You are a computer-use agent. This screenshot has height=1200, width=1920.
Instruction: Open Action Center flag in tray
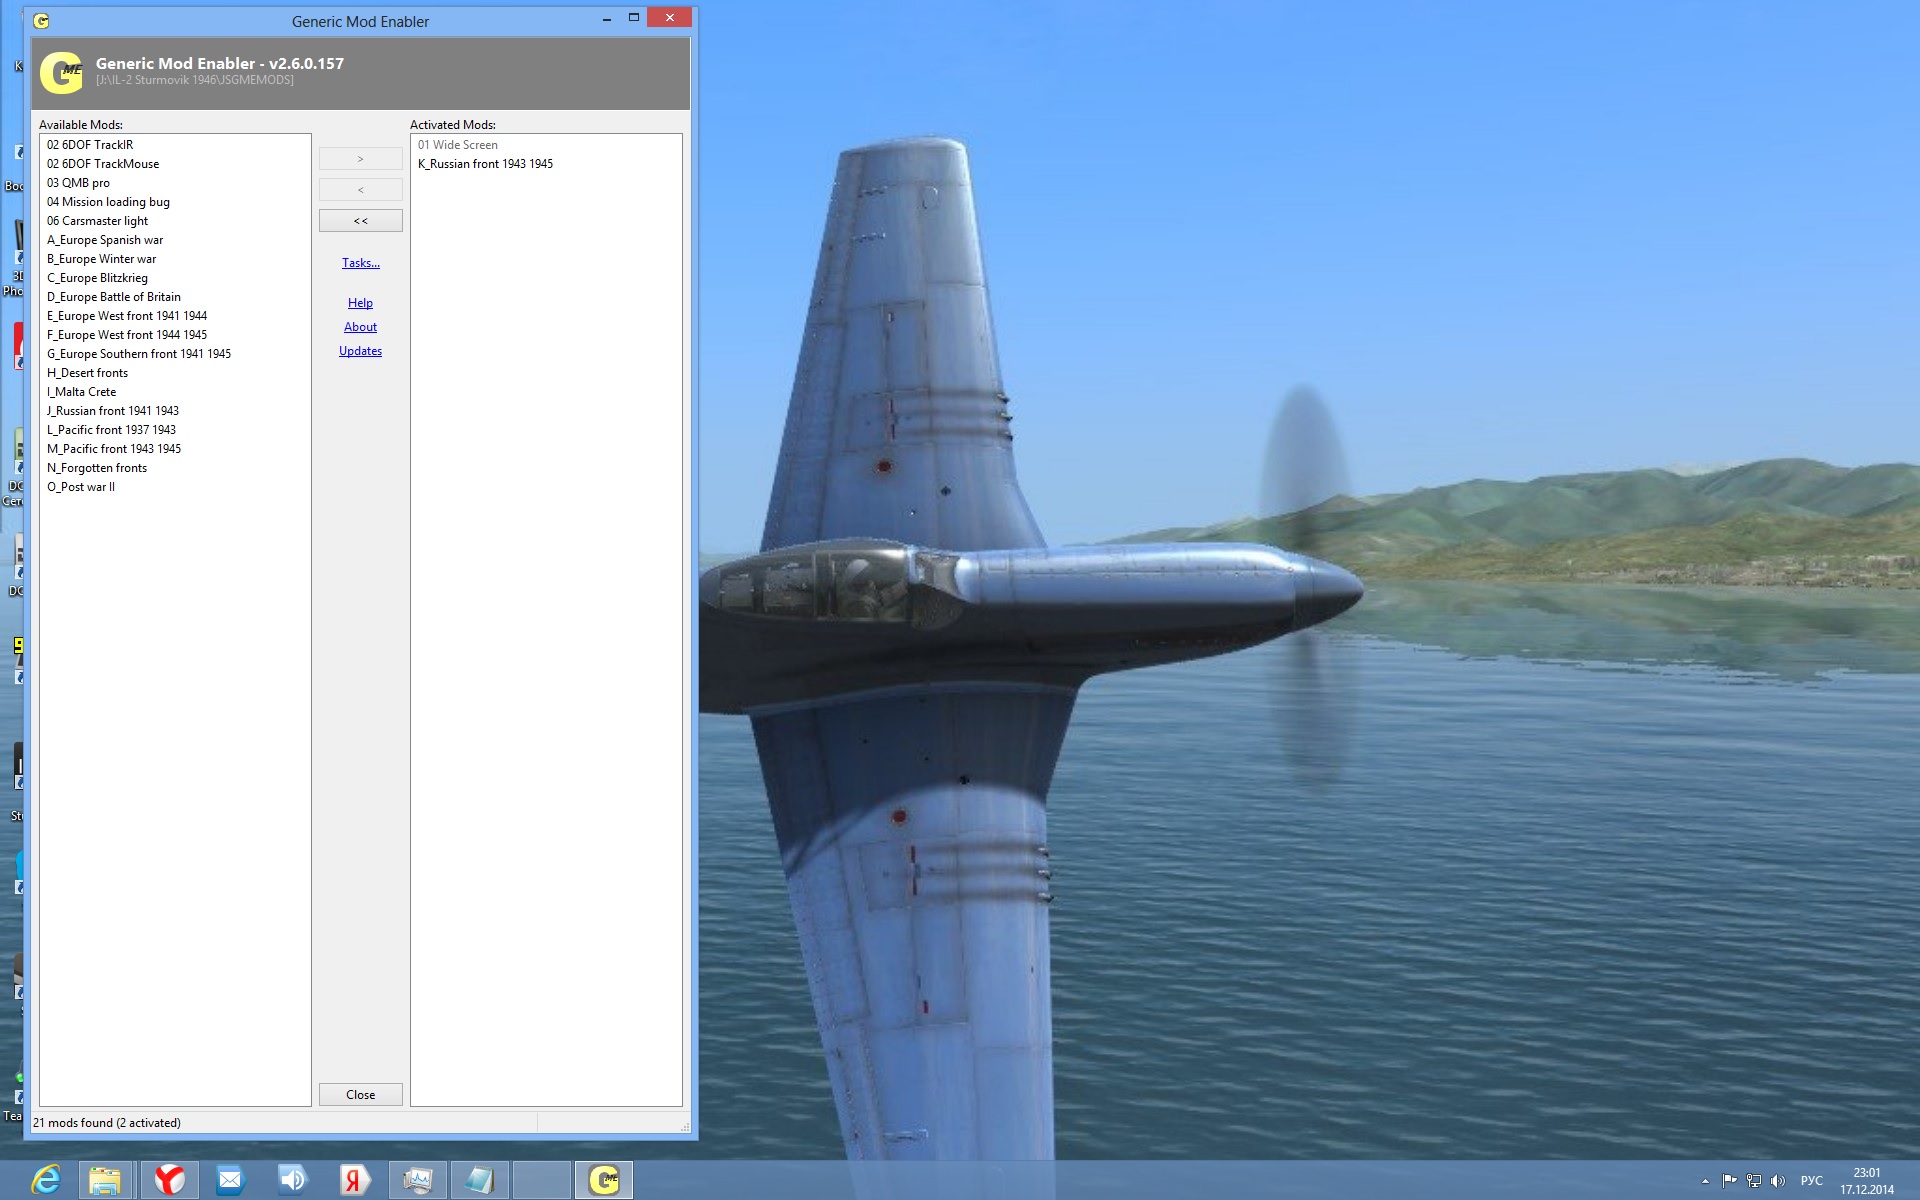(1729, 1181)
